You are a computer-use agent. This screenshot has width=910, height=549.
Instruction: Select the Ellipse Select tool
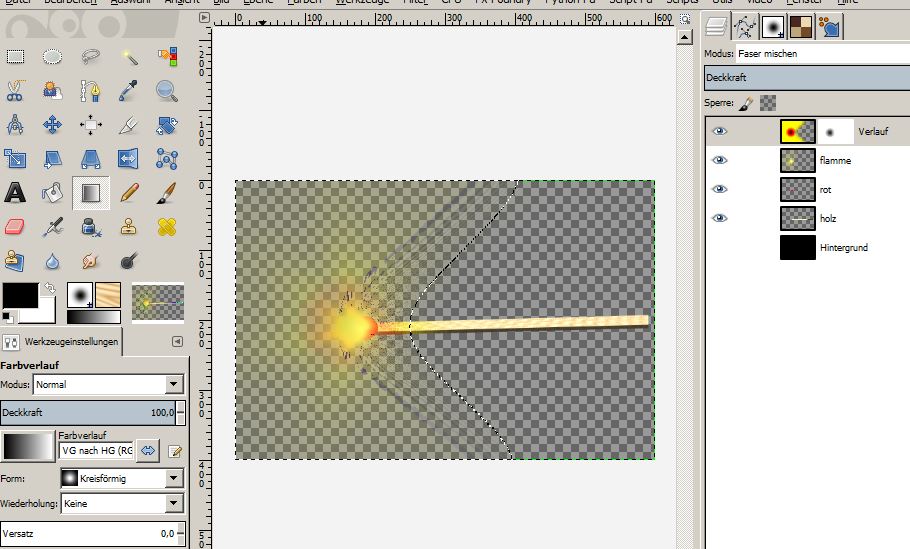[52, 56]
